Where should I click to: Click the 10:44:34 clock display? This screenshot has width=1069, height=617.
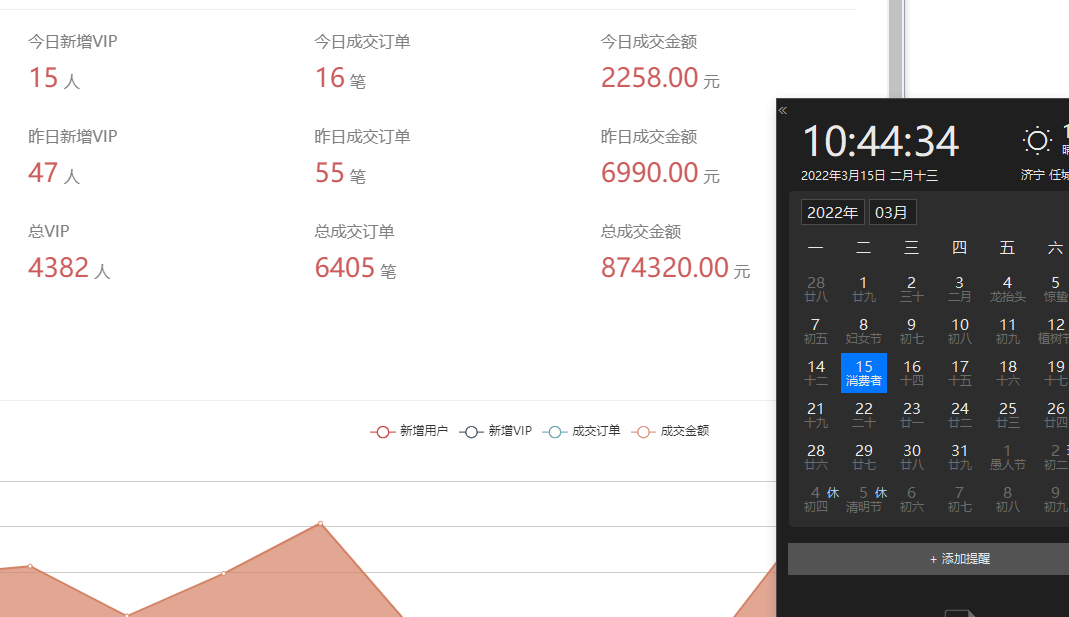[881, 142]
